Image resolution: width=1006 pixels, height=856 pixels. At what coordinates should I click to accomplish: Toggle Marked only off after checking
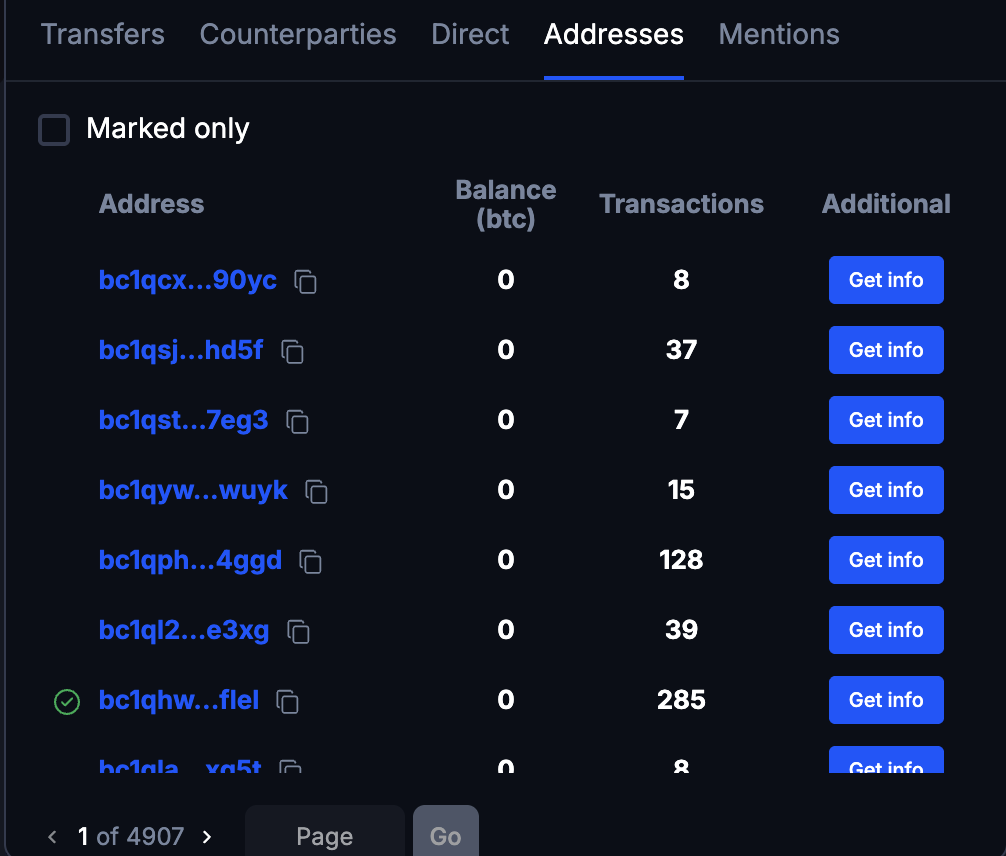[54, 129]
